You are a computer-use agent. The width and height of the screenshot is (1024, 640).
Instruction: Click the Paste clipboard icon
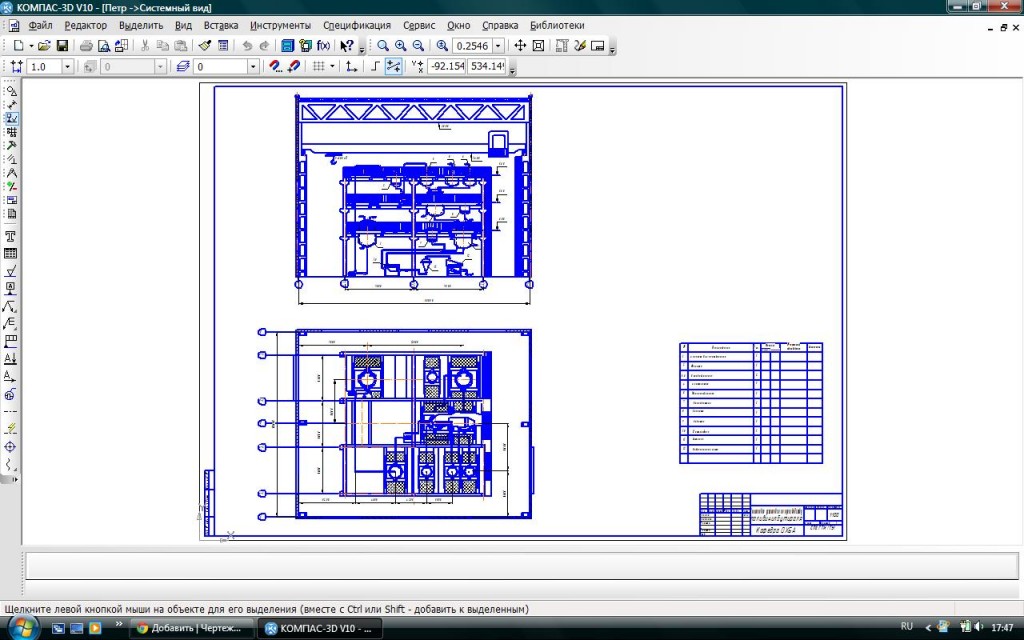click(x=181, y=46)
